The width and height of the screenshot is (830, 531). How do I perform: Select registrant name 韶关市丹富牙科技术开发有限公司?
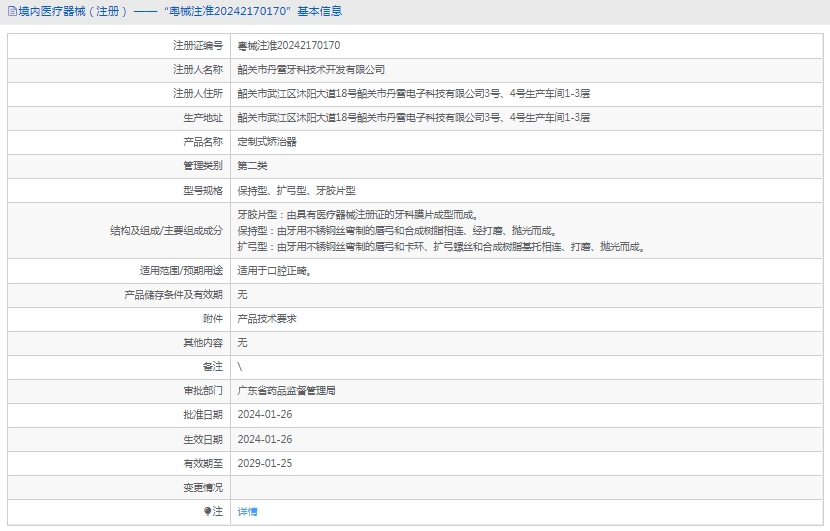(311, 70)
